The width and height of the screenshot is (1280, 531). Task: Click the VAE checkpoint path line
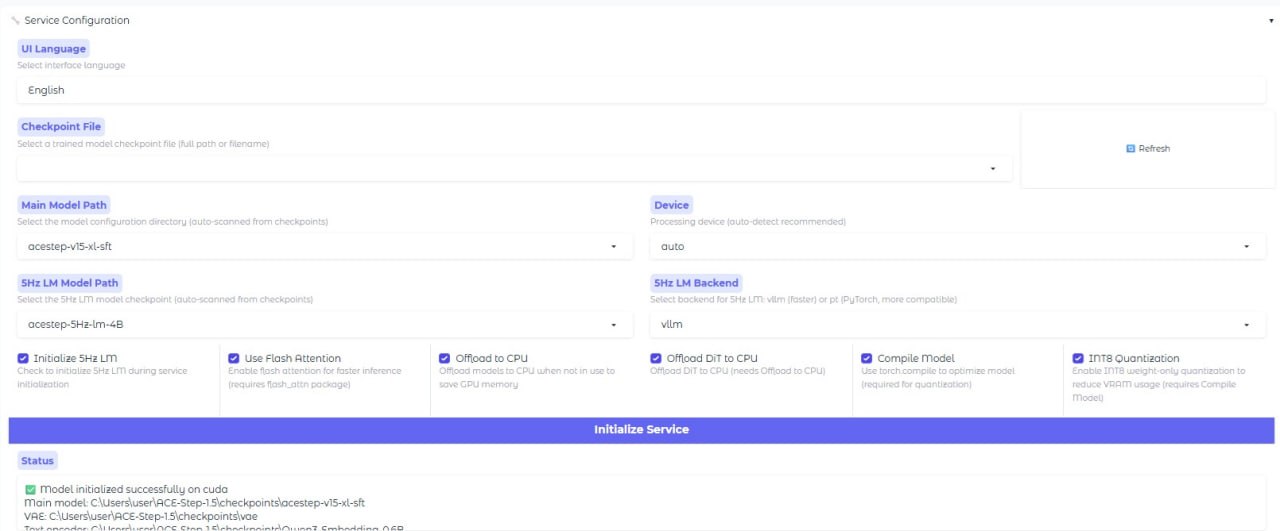141,516
